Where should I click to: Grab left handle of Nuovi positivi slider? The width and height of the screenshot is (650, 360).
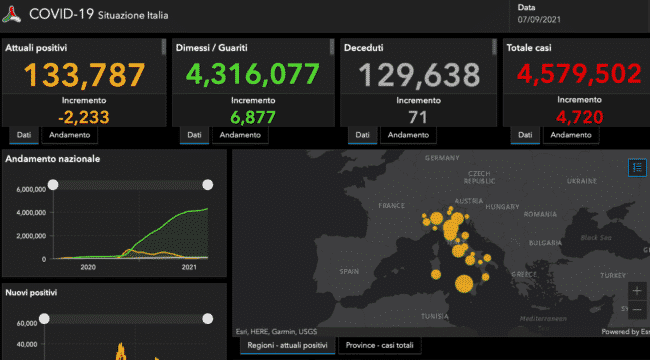(44, 319)
